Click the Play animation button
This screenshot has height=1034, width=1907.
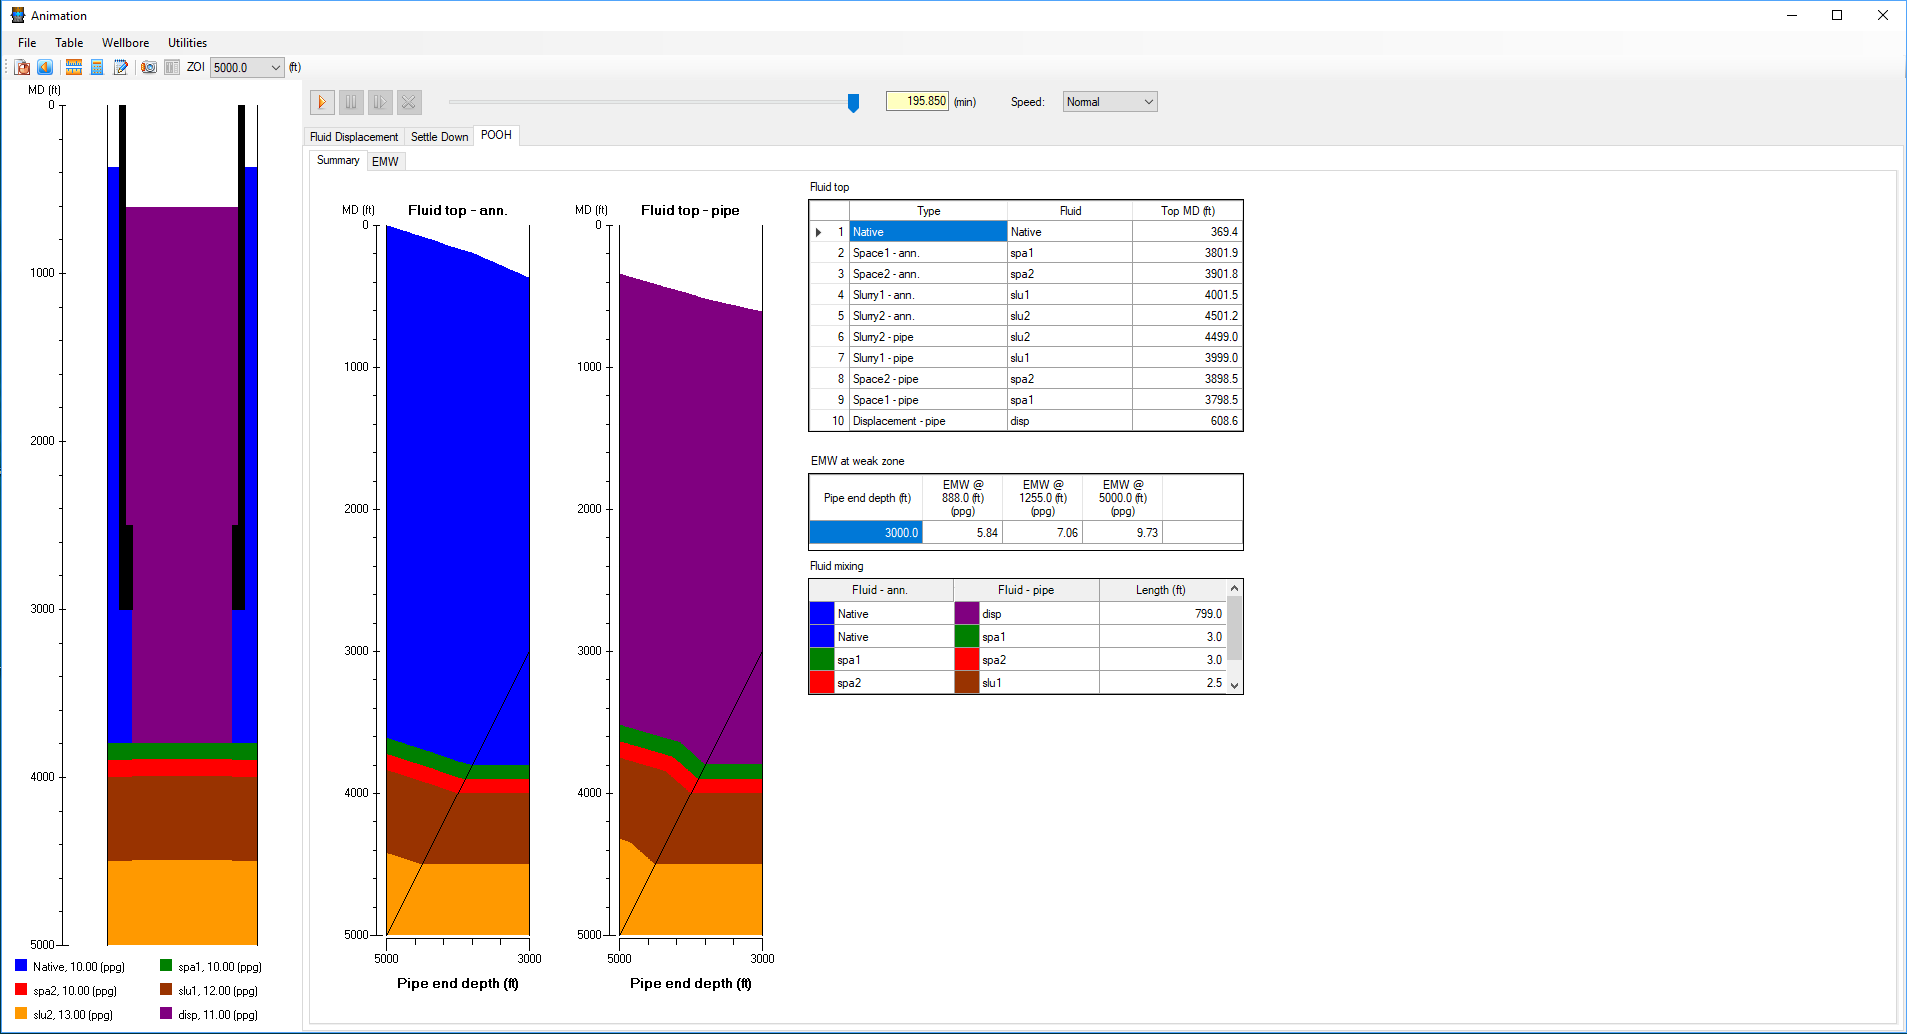[x=322, y=102]
